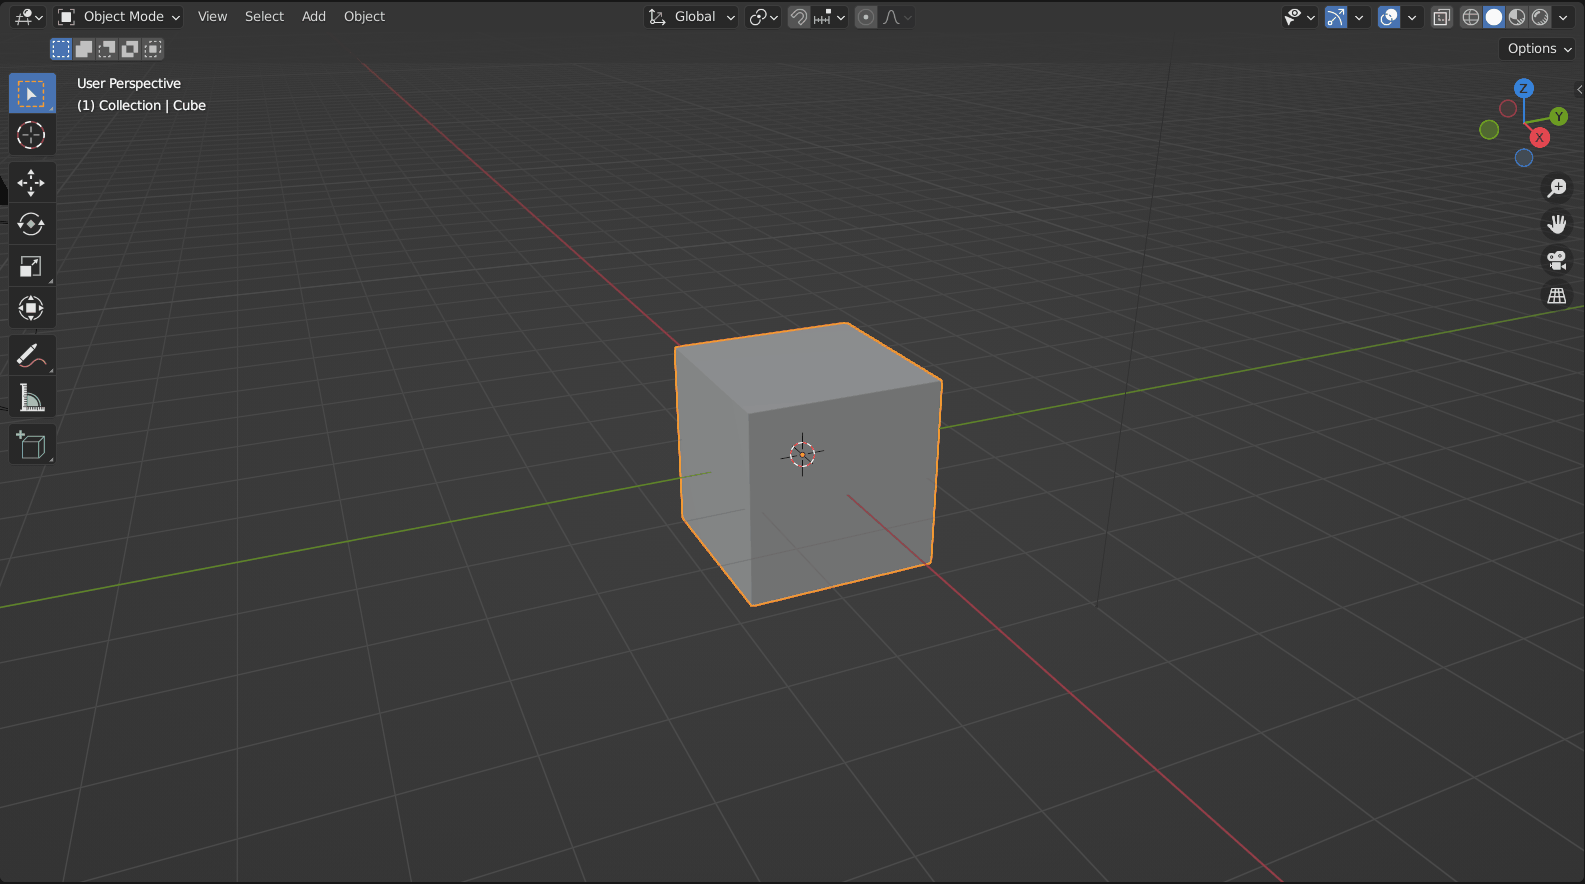The width and height of the screenshot is (1585, 884).
Task: Click the negative Z axis gizmo circle
Action: 1524,158
